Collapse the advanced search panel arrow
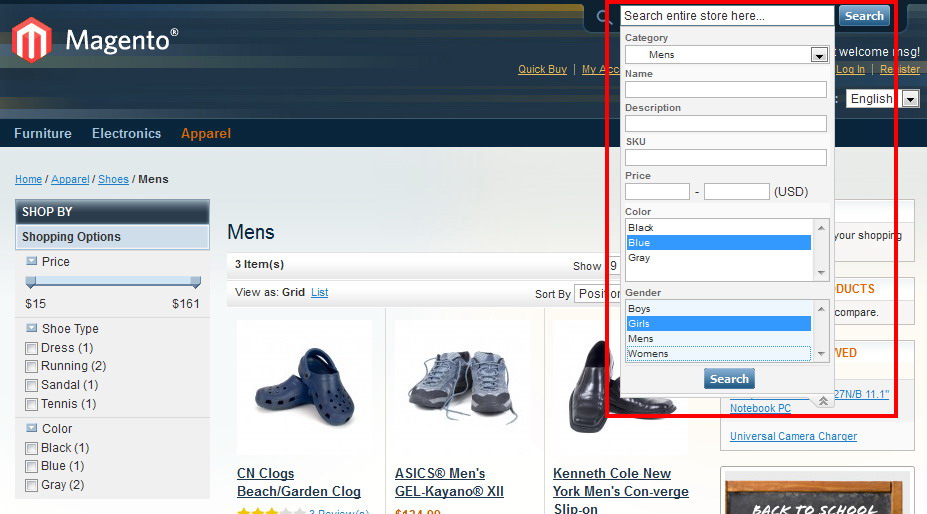927x514 pixels. coord(822,400)
